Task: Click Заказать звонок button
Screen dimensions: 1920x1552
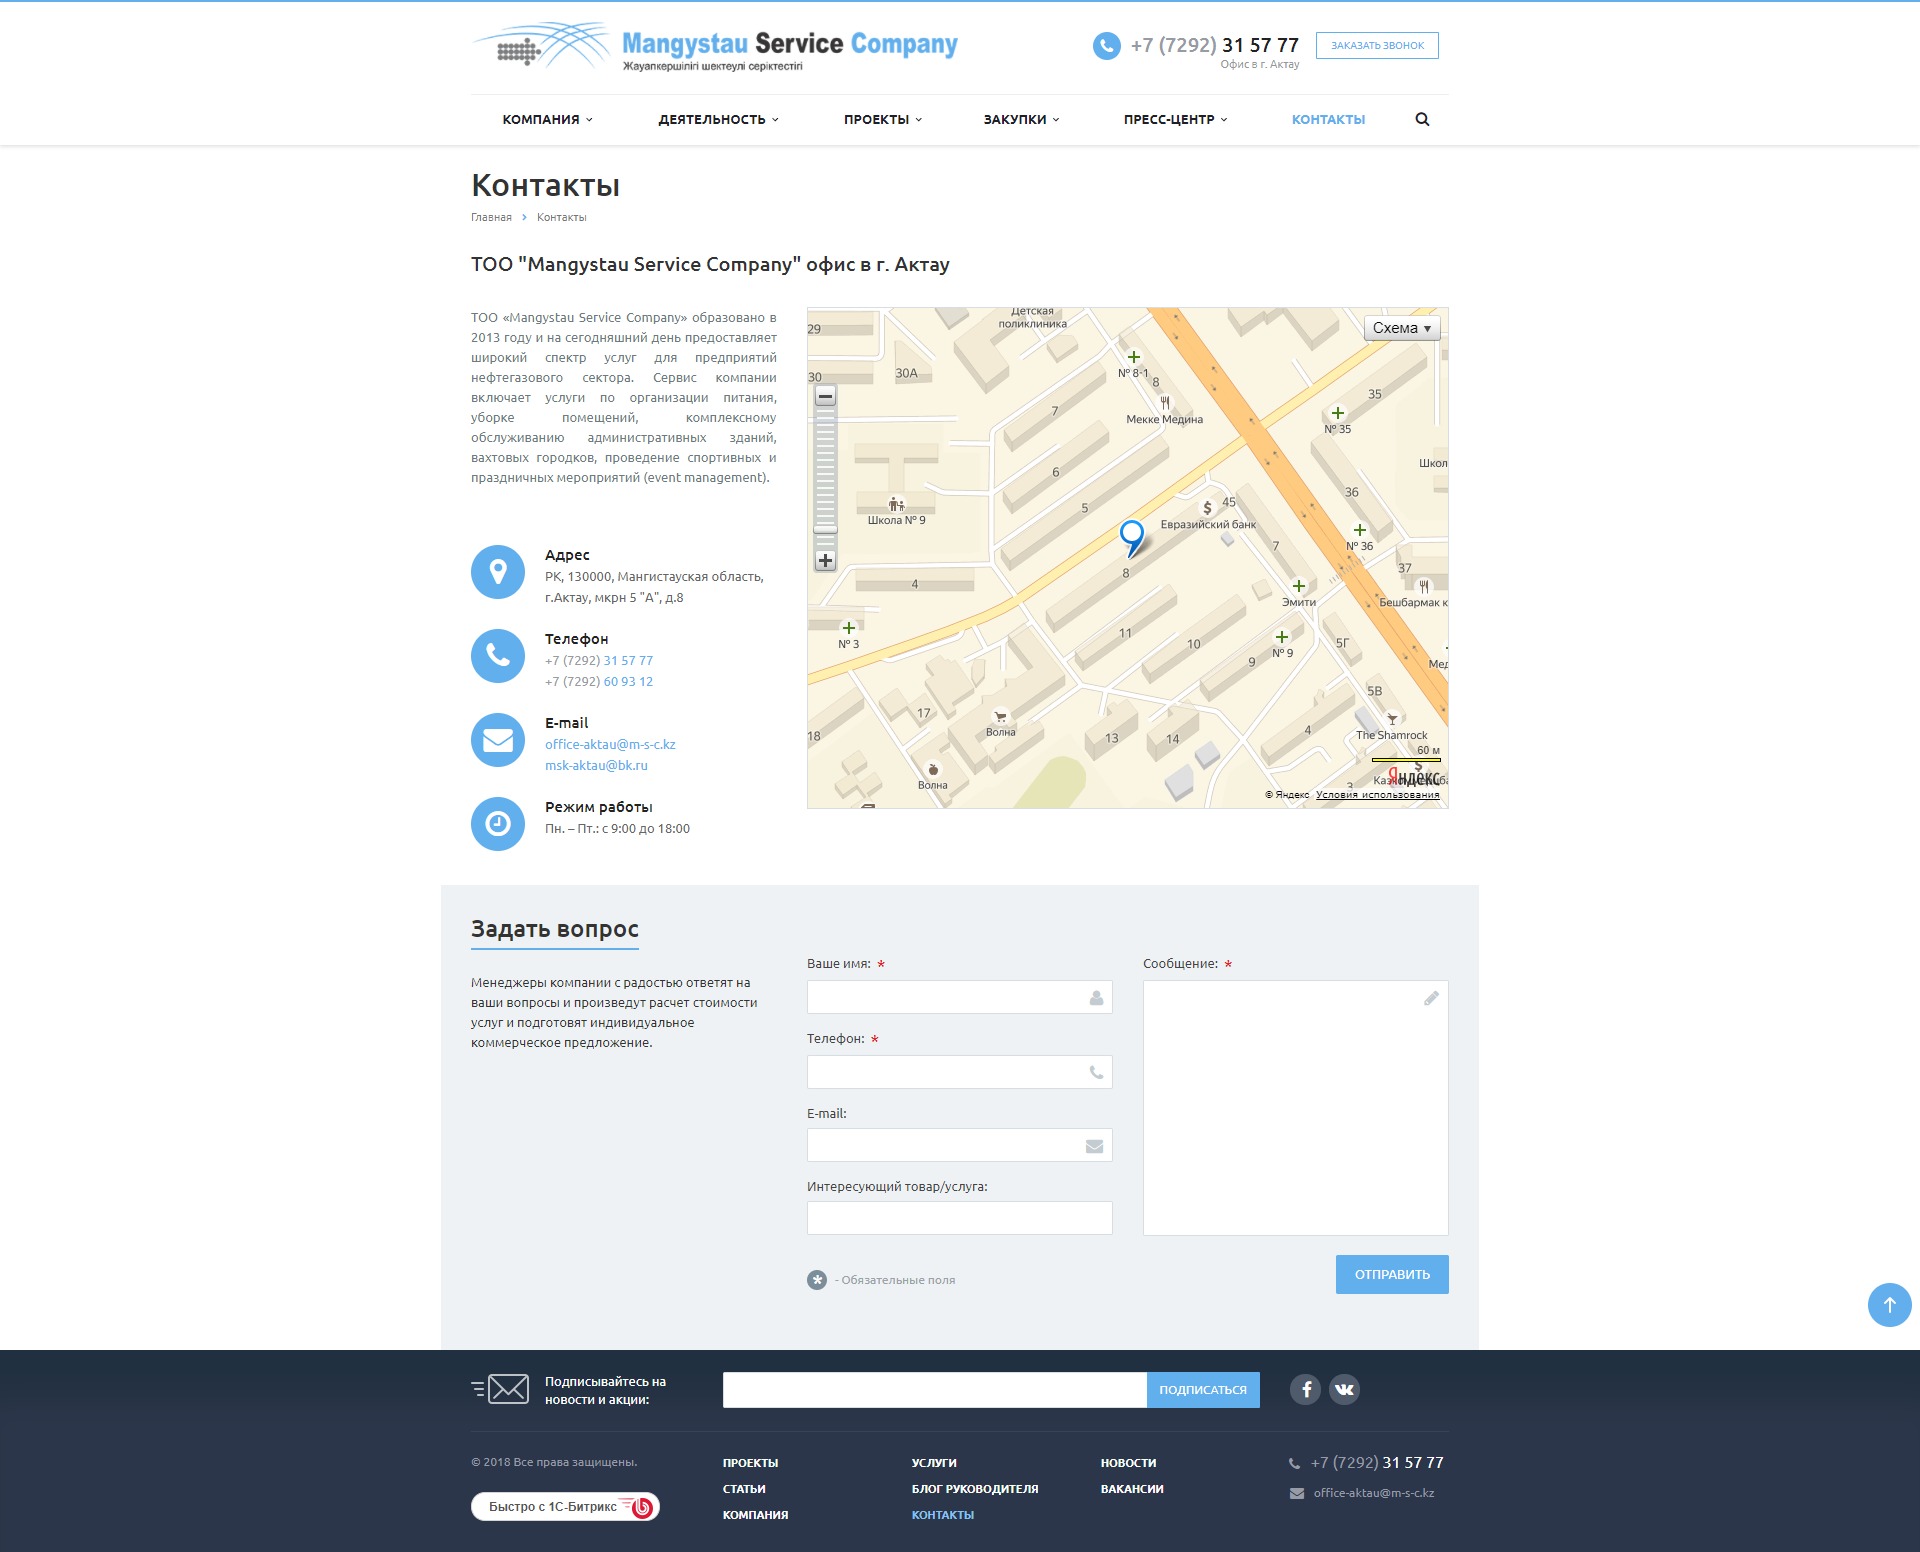Action: [x=1377, y=46]
